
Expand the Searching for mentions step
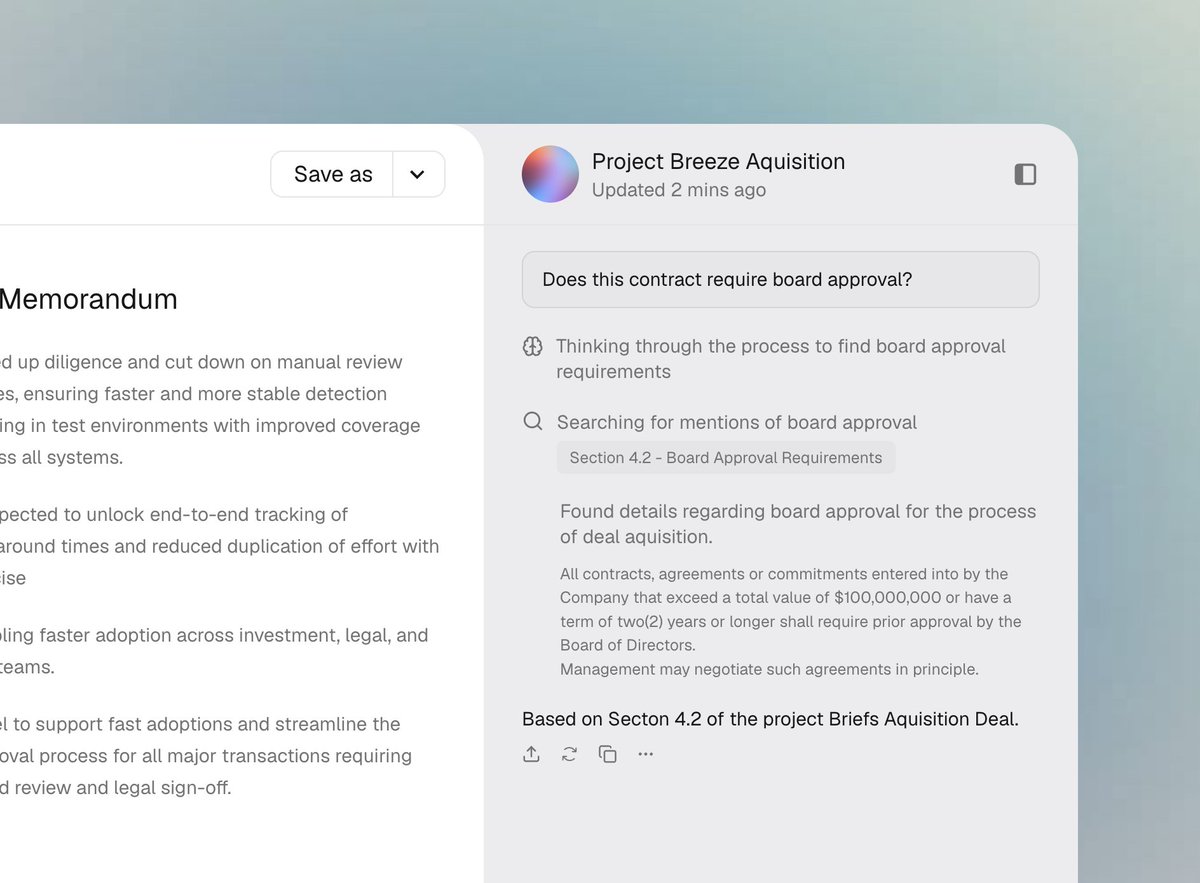[737, 422]
